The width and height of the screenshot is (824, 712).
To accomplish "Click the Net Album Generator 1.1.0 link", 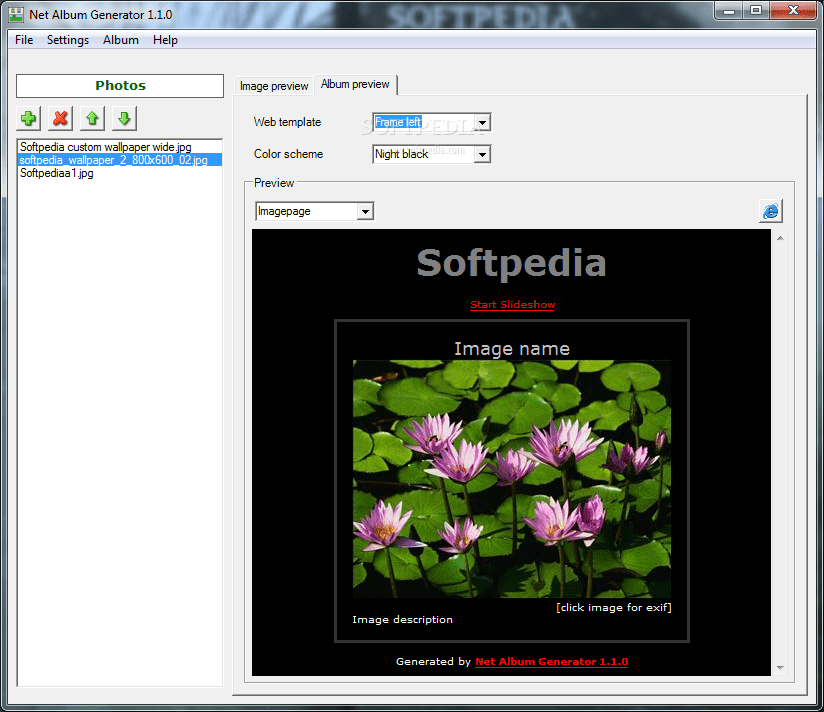I will pyautogui.click(x=551, y=661).
